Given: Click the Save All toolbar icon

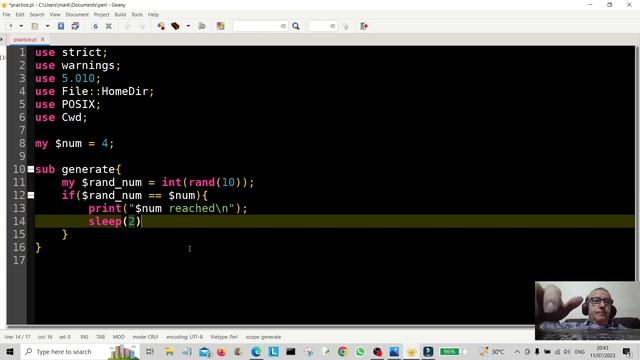Looking at the screenshot, I should pyautogui.click(x=75, y=26).
